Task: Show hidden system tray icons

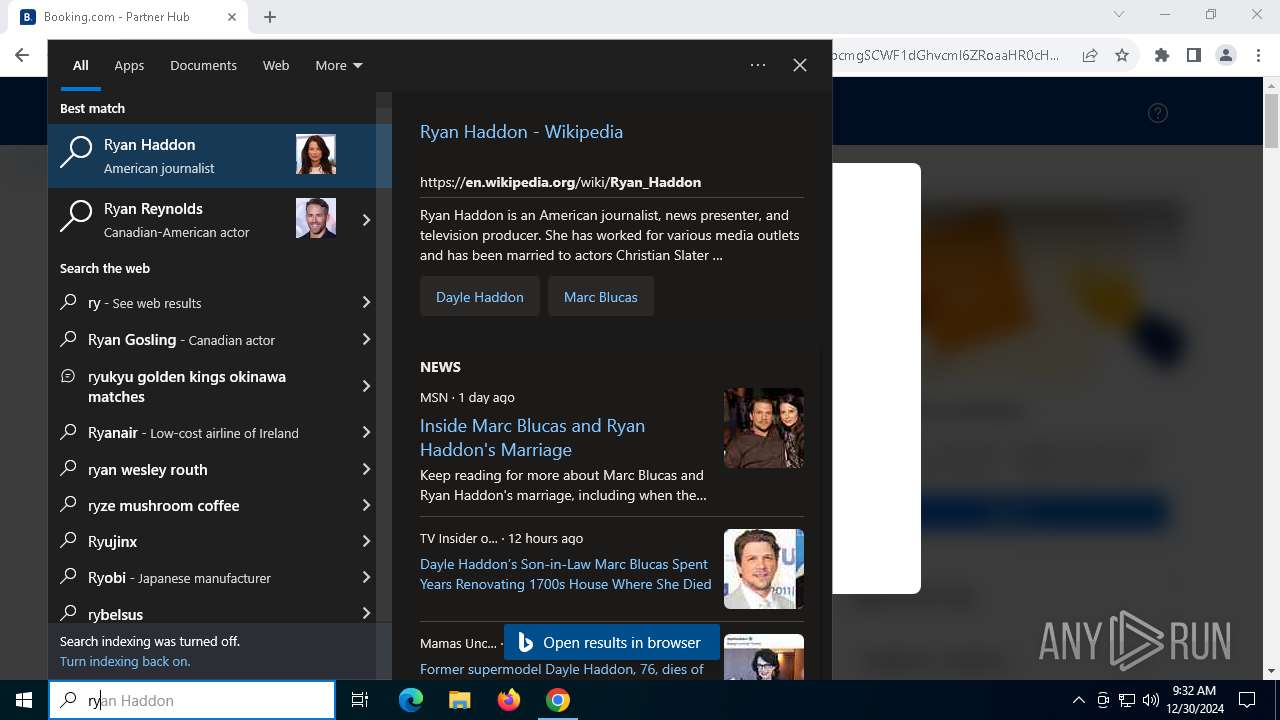Action: [x=1078, y=700]
